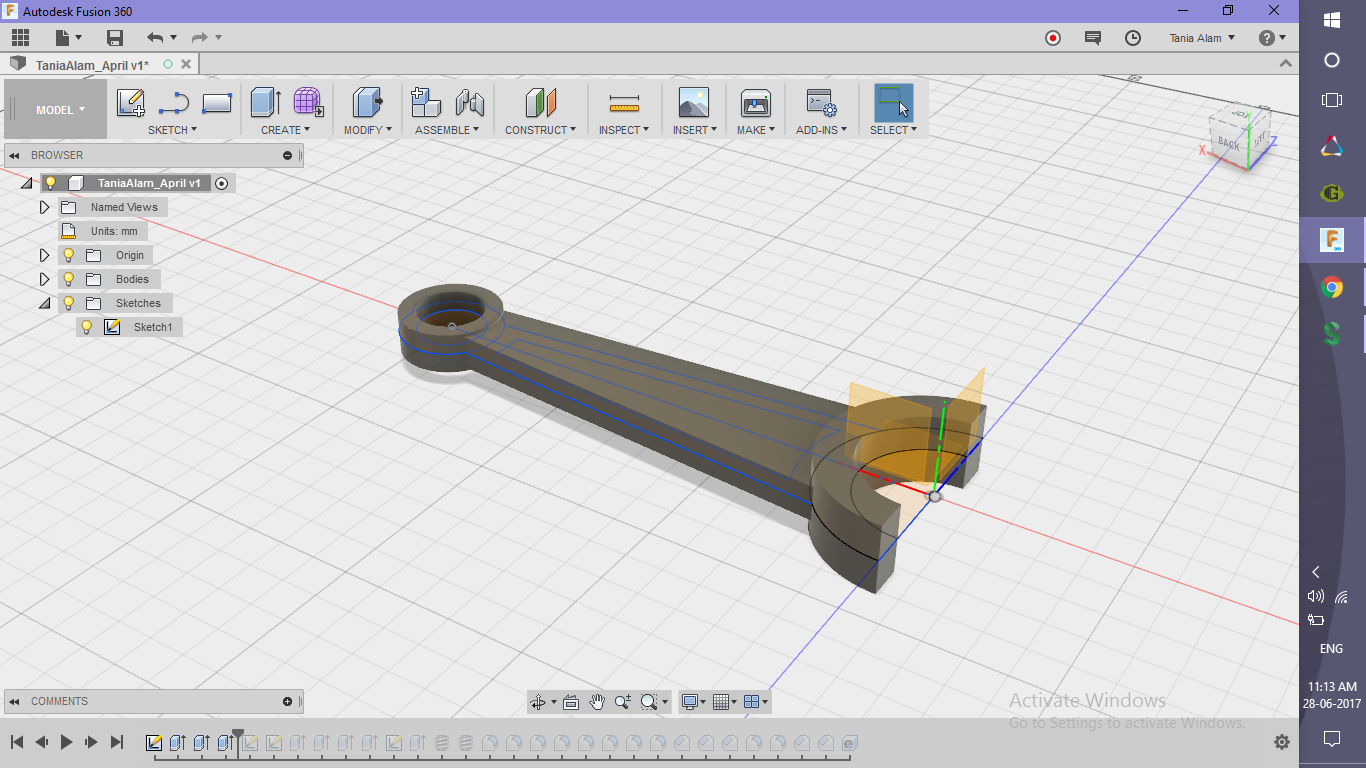
Task: Click the Measure inspect icon
Action: point(624,103)
